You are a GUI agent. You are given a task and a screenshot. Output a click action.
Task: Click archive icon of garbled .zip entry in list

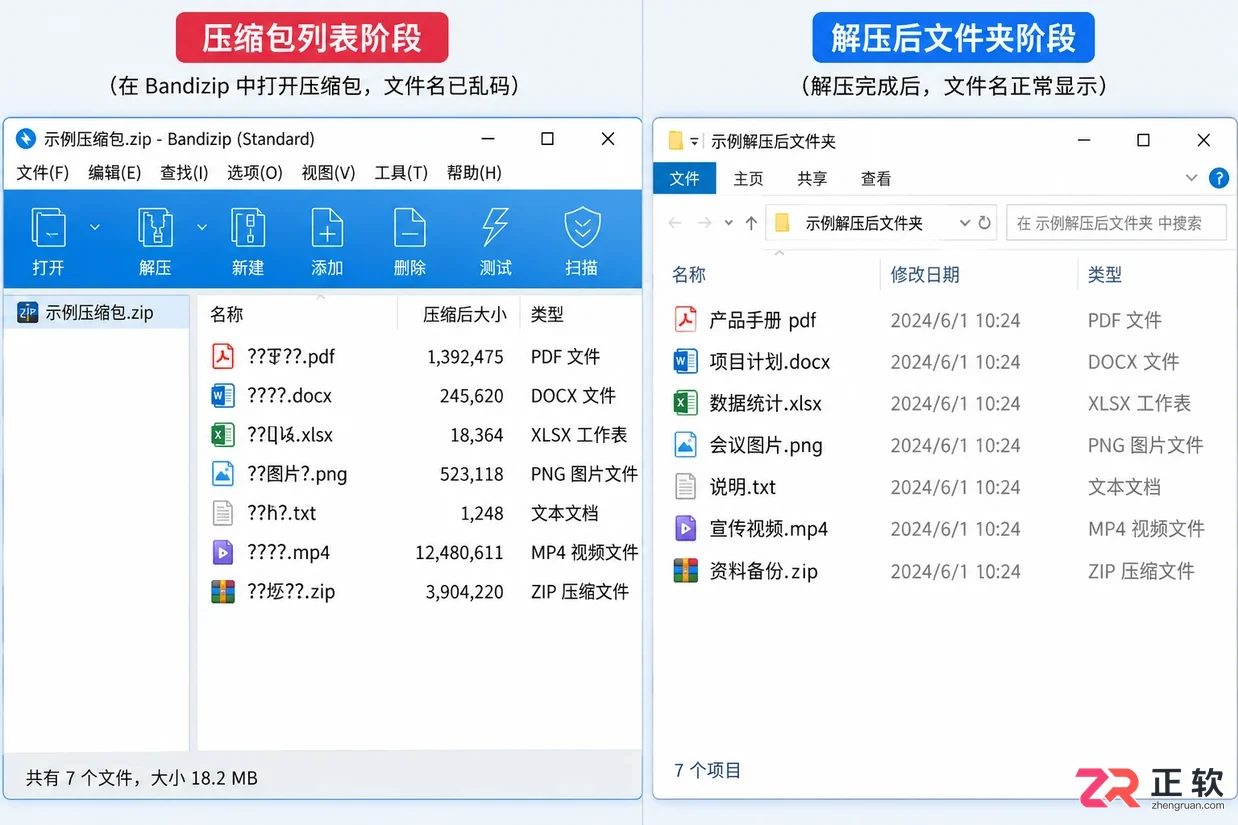pyautogui.click(x=223, y=592)
